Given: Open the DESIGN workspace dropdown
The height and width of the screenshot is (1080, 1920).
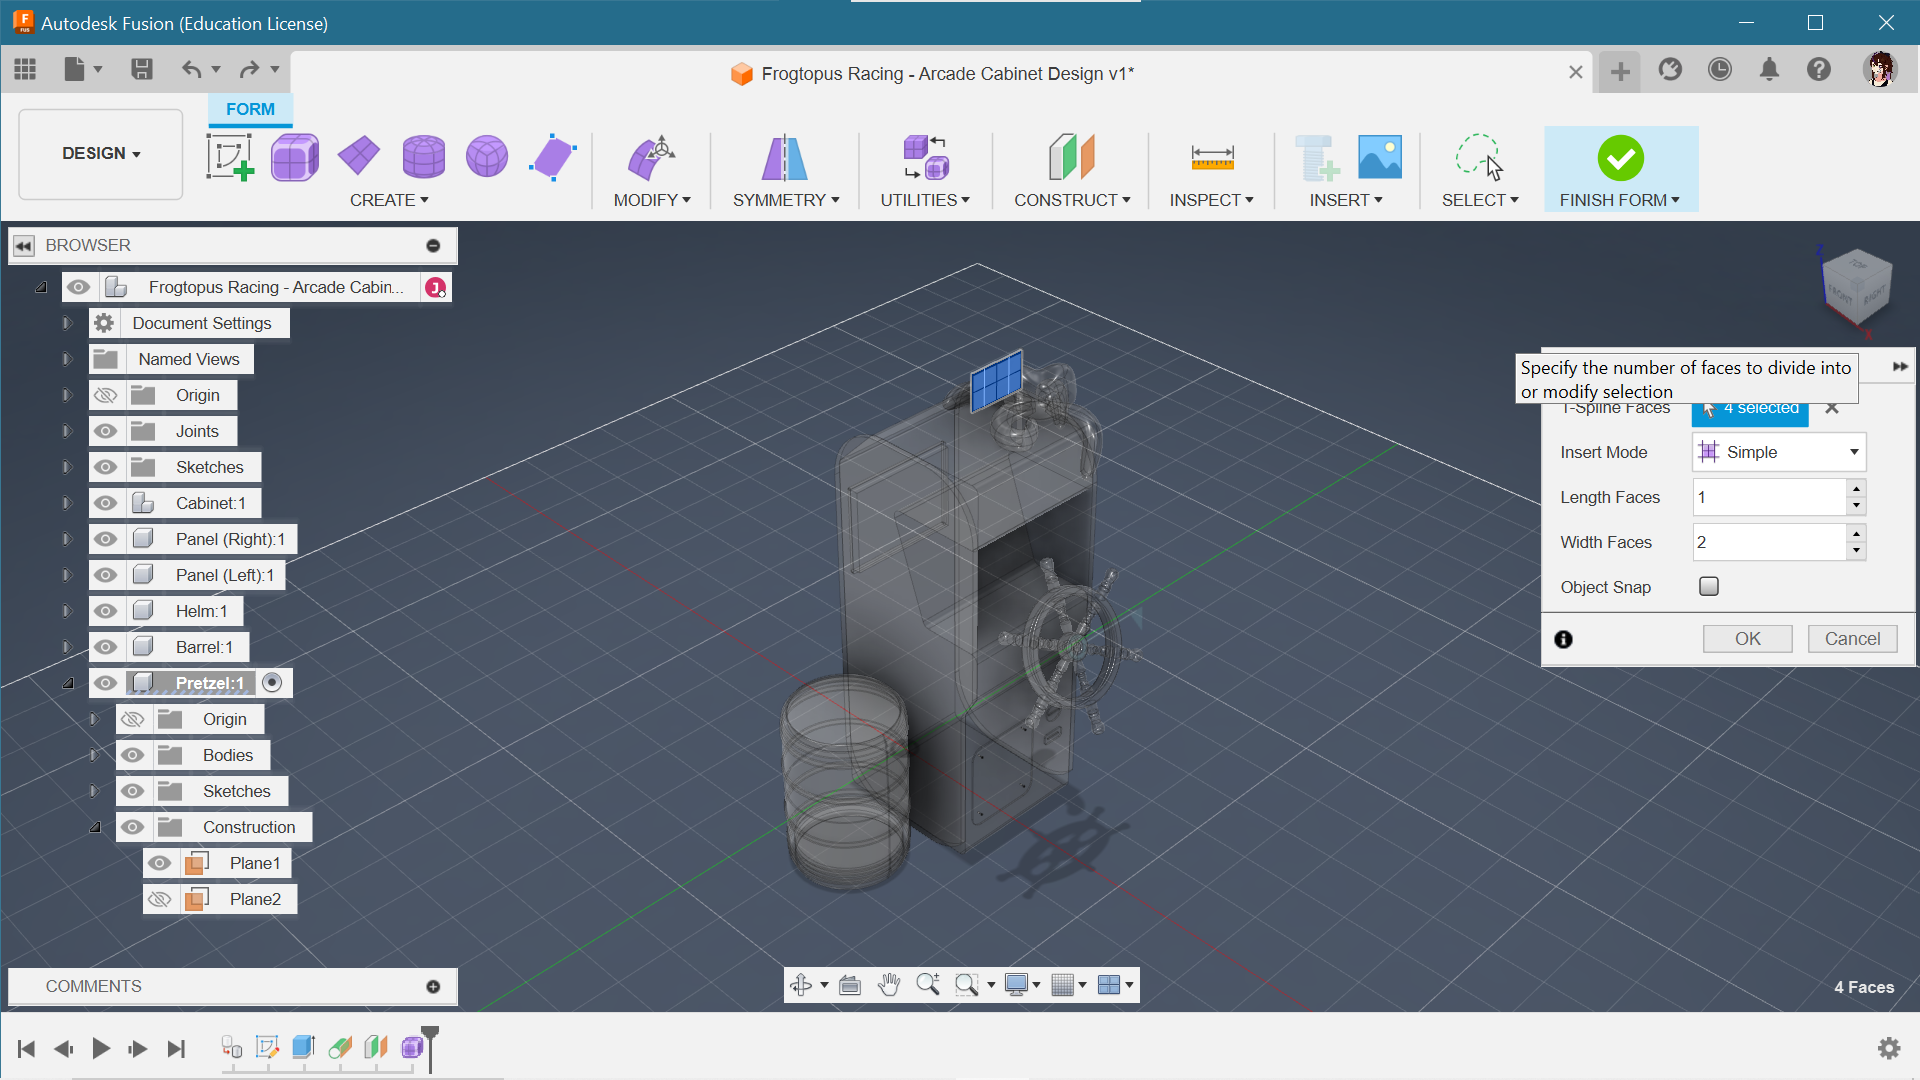Looking at the screenshot, I should (x=101, y=153).
